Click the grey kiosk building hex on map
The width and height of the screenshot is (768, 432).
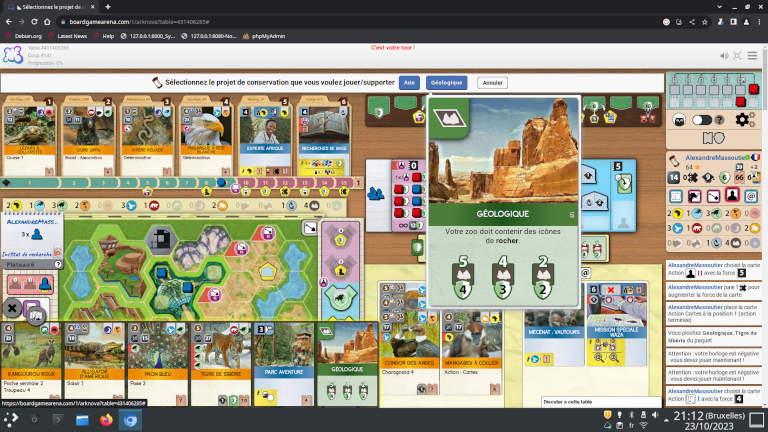[160, 239]
